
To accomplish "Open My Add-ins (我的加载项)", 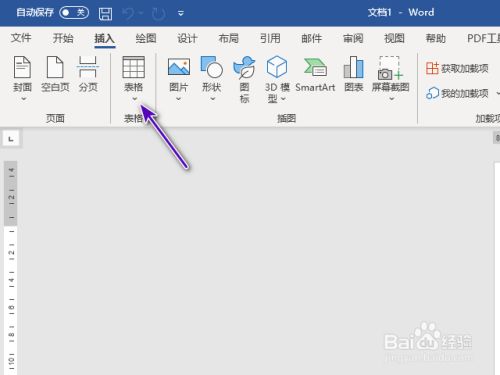I will coord(457,93).
